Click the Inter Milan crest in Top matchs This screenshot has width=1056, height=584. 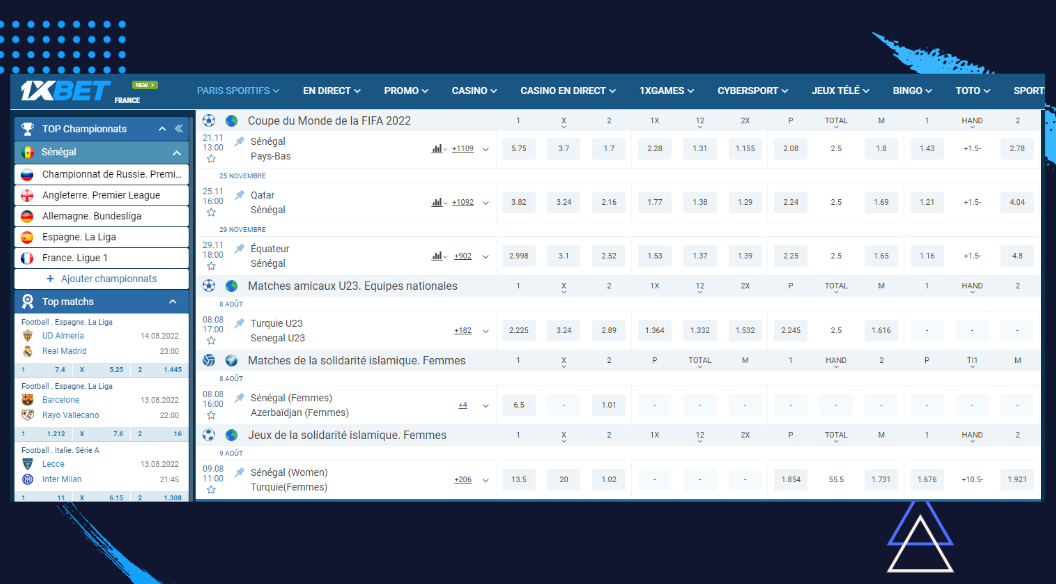28,480
